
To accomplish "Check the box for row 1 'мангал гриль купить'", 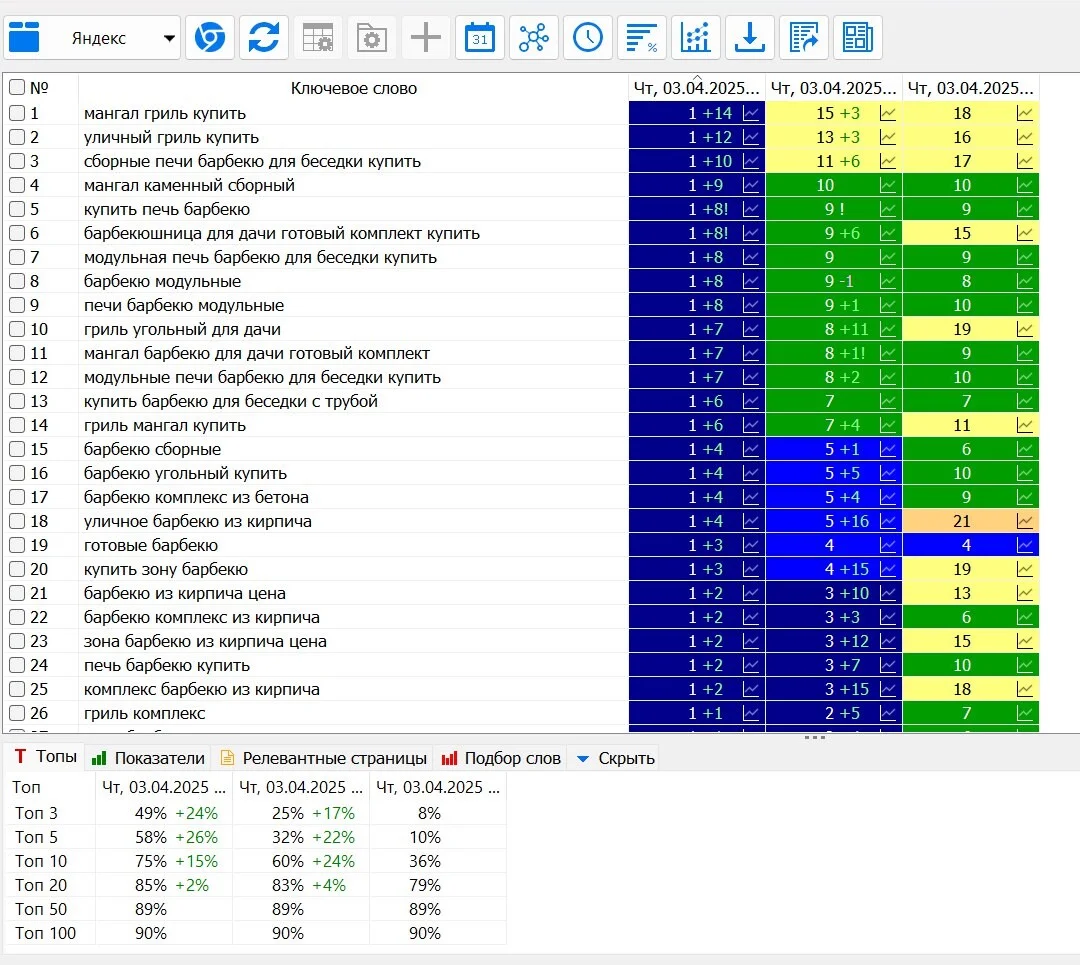I will coord(17,113).
